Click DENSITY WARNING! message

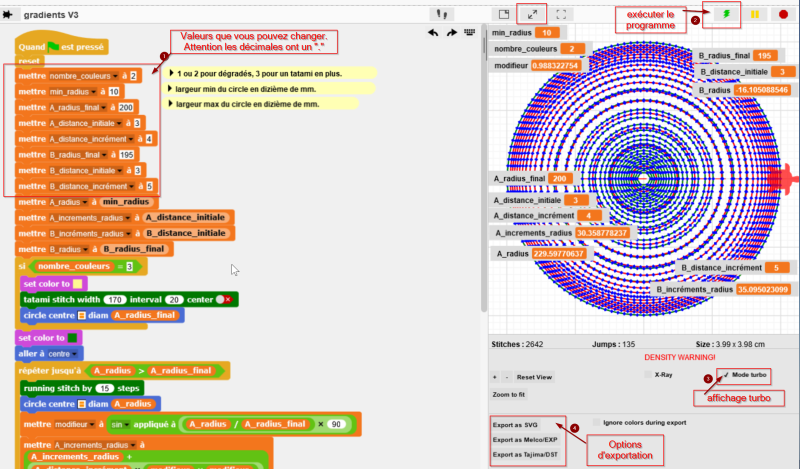(680, 357)
